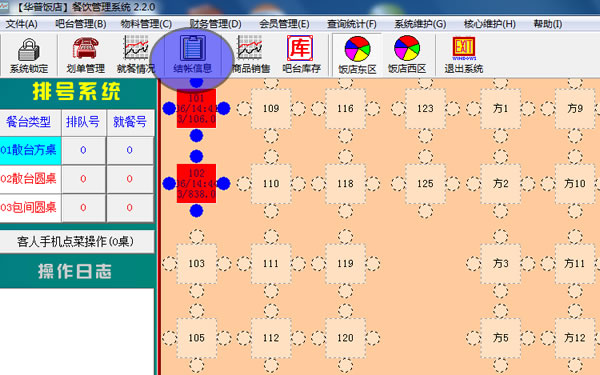
Task: Select occupied red table 101
Action: 196,109
